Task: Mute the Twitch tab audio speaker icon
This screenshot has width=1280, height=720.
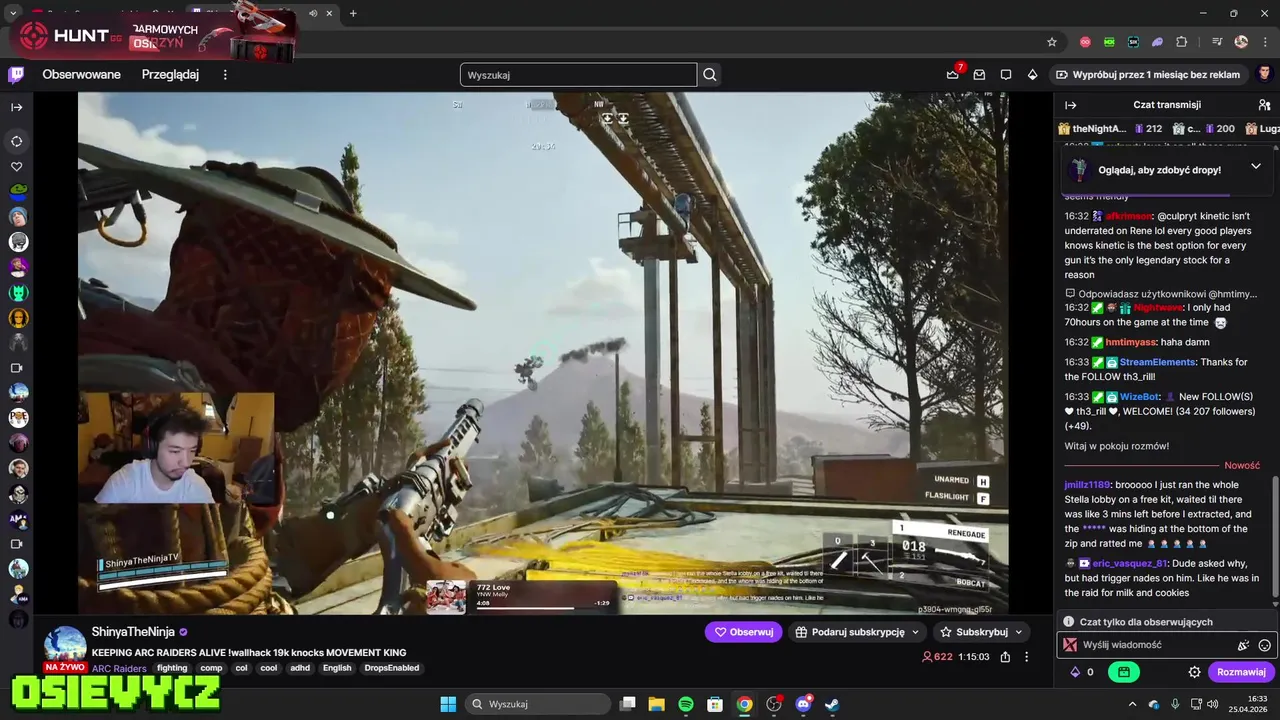Action: coord(313,13)
